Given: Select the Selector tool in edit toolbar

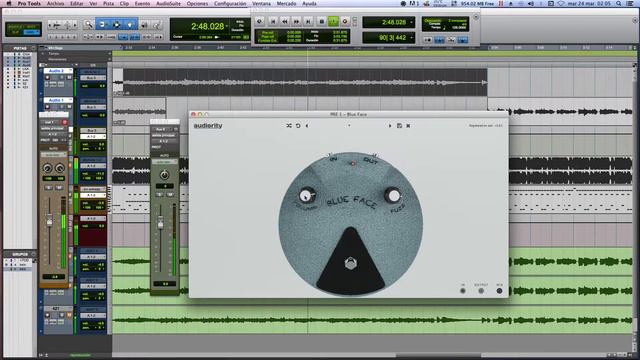Looking at the screenshot, I should click(116, 25).
